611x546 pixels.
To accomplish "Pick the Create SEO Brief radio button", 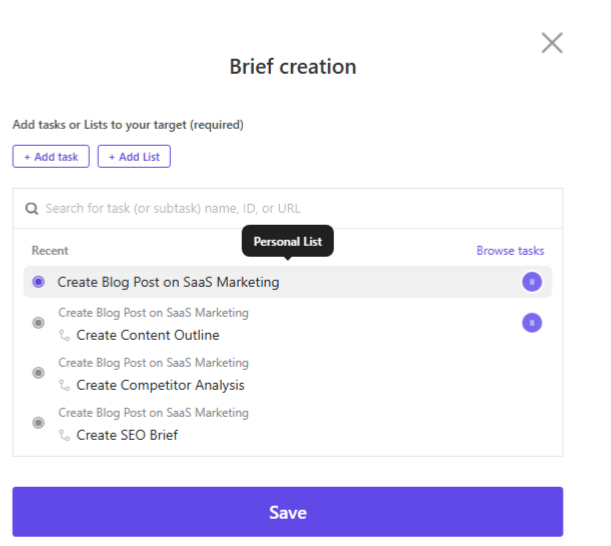I will point(38,423).
